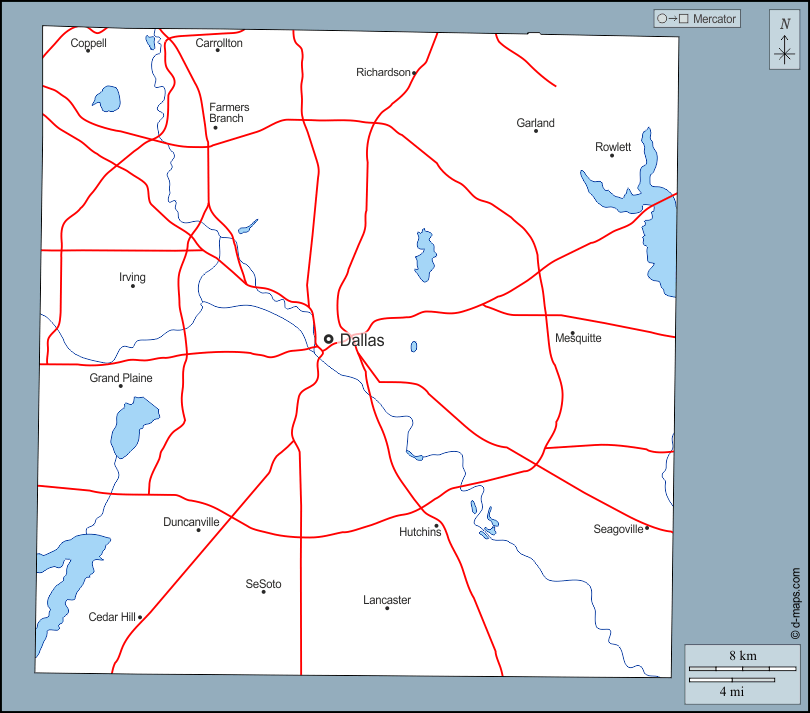Click the lake northeast of Dallas
The image size is (810, 713).
(x=426, y=255)
